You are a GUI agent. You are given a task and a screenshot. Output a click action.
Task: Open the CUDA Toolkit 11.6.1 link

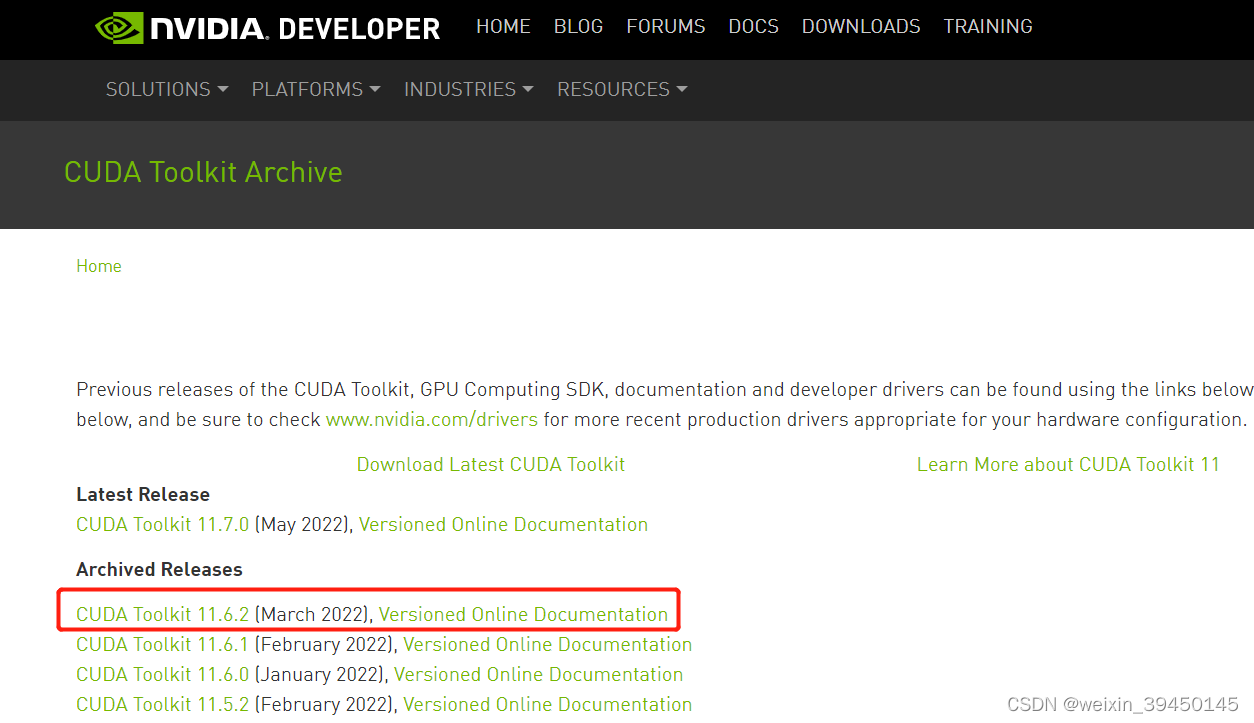click(x=163, y=645)
